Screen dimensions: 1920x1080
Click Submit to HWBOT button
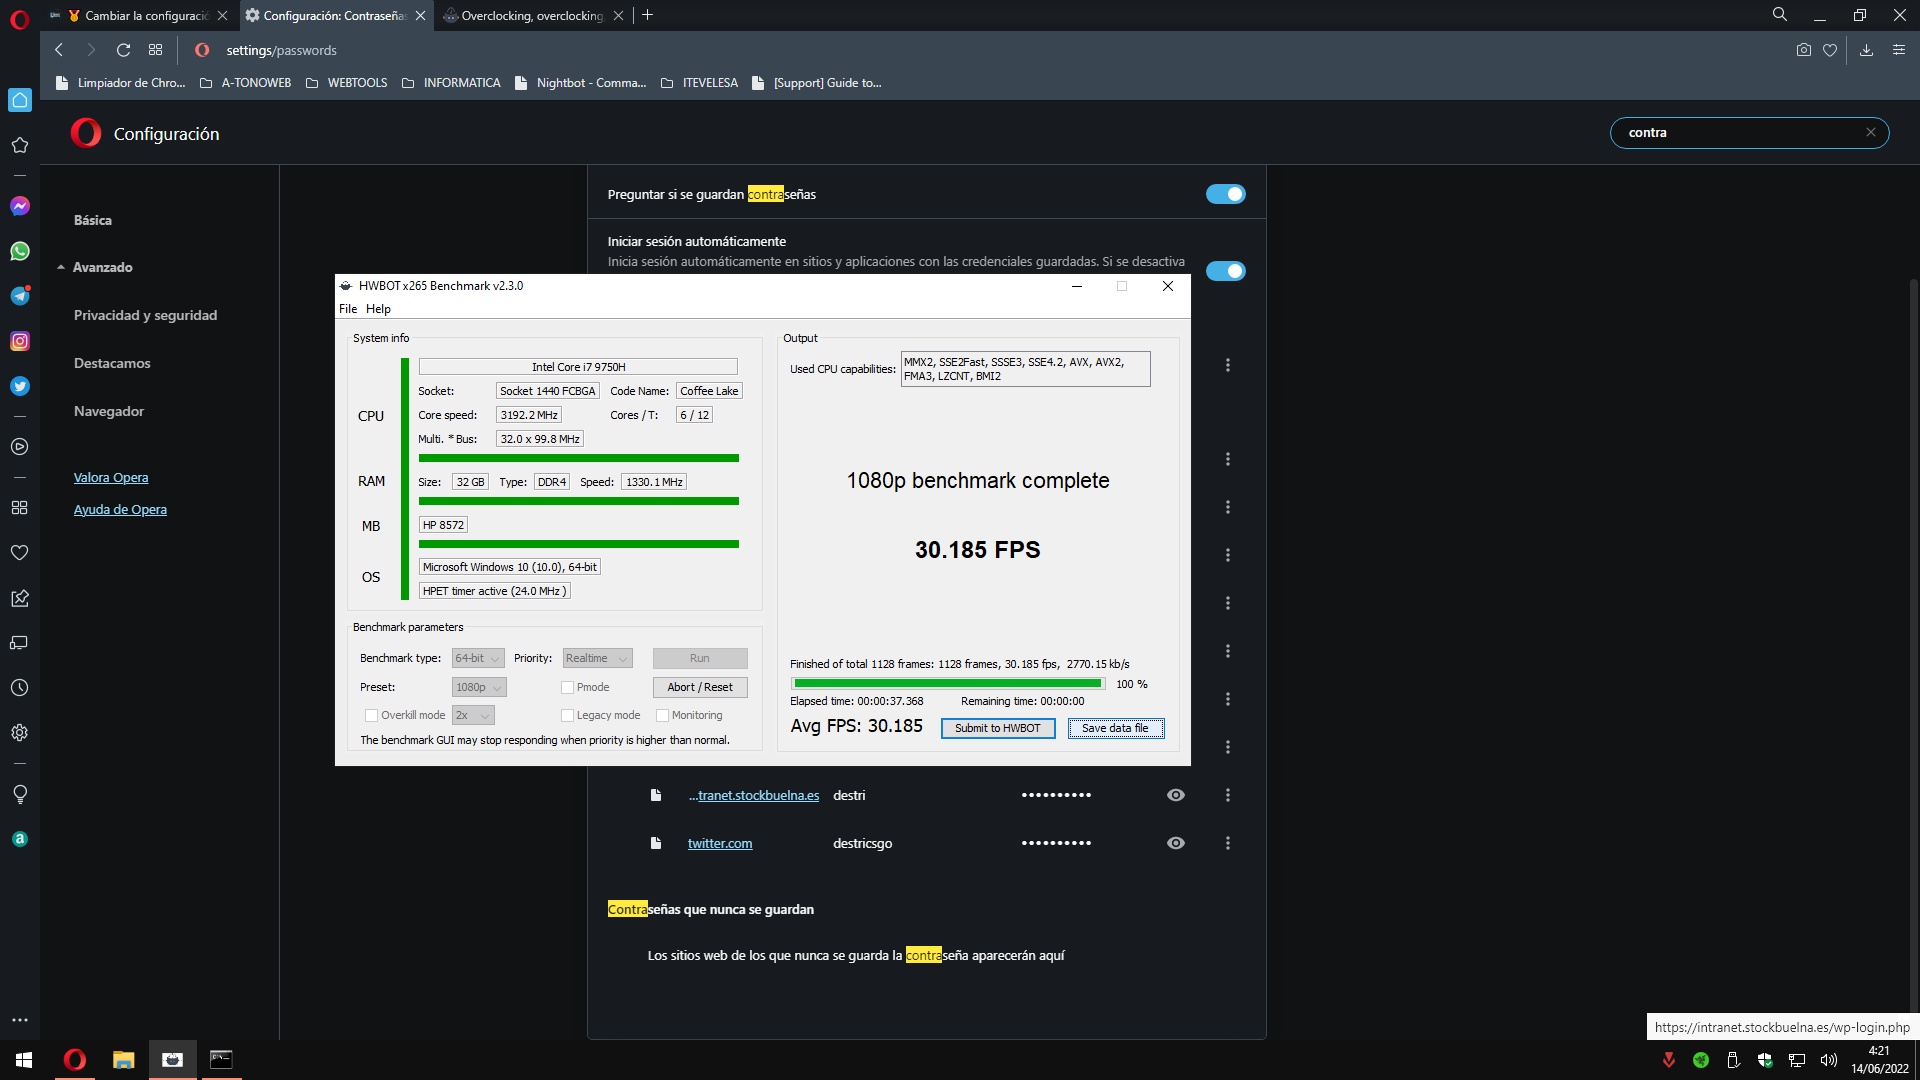tap(998, 728)
